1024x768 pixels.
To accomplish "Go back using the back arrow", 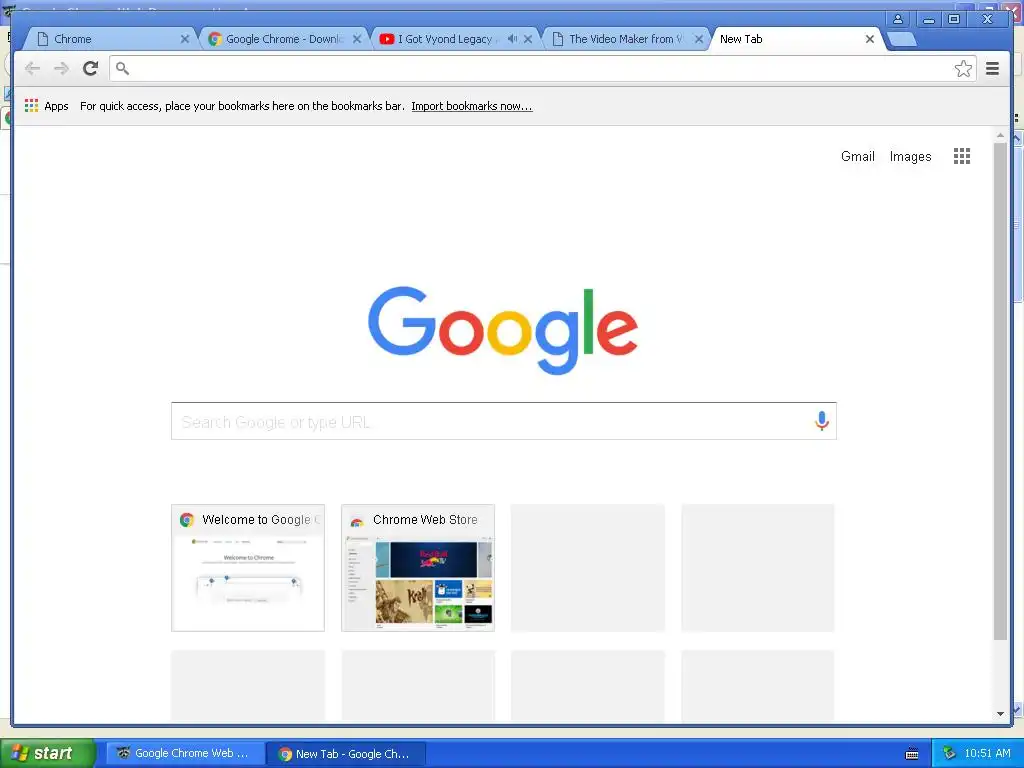I will [x=32, y=68].
